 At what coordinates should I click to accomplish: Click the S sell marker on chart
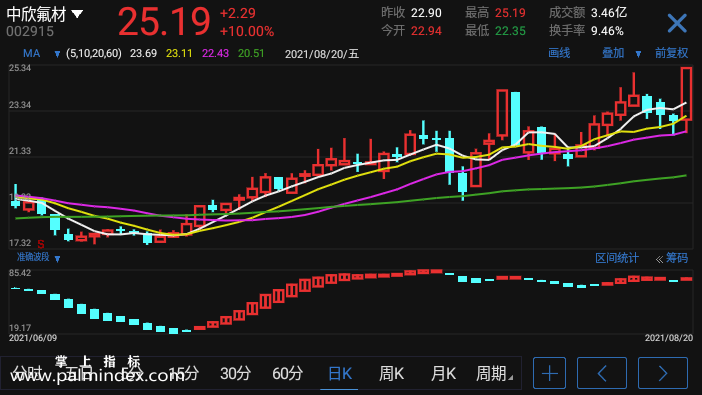[41, 244]
